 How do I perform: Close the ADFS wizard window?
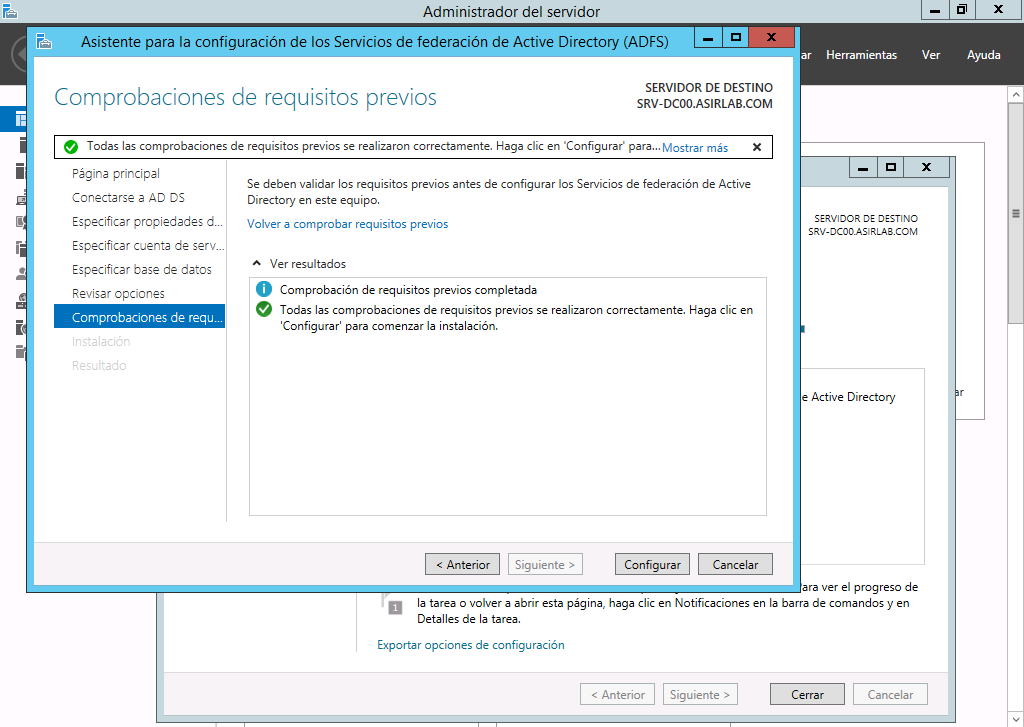[x=771, y=37]
